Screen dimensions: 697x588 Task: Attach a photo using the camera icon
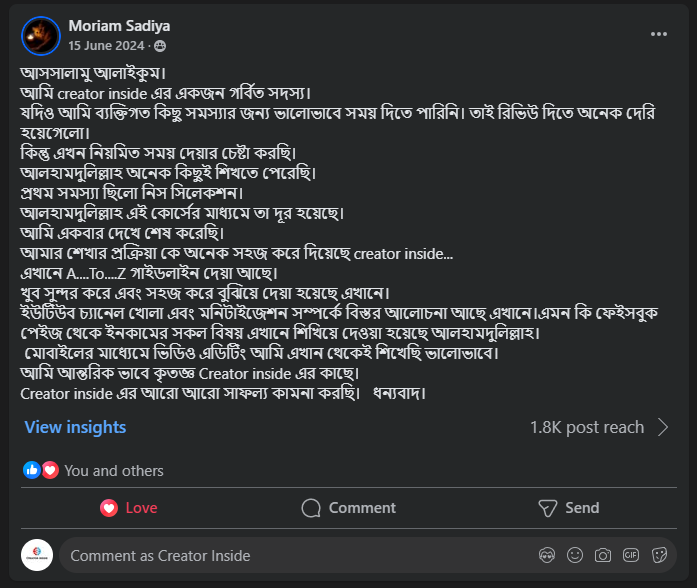pos(602,555)
